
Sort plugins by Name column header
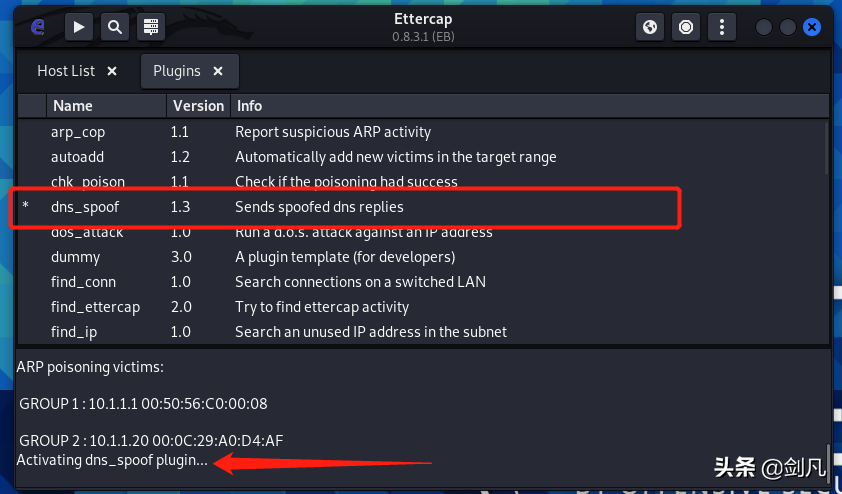106,106
